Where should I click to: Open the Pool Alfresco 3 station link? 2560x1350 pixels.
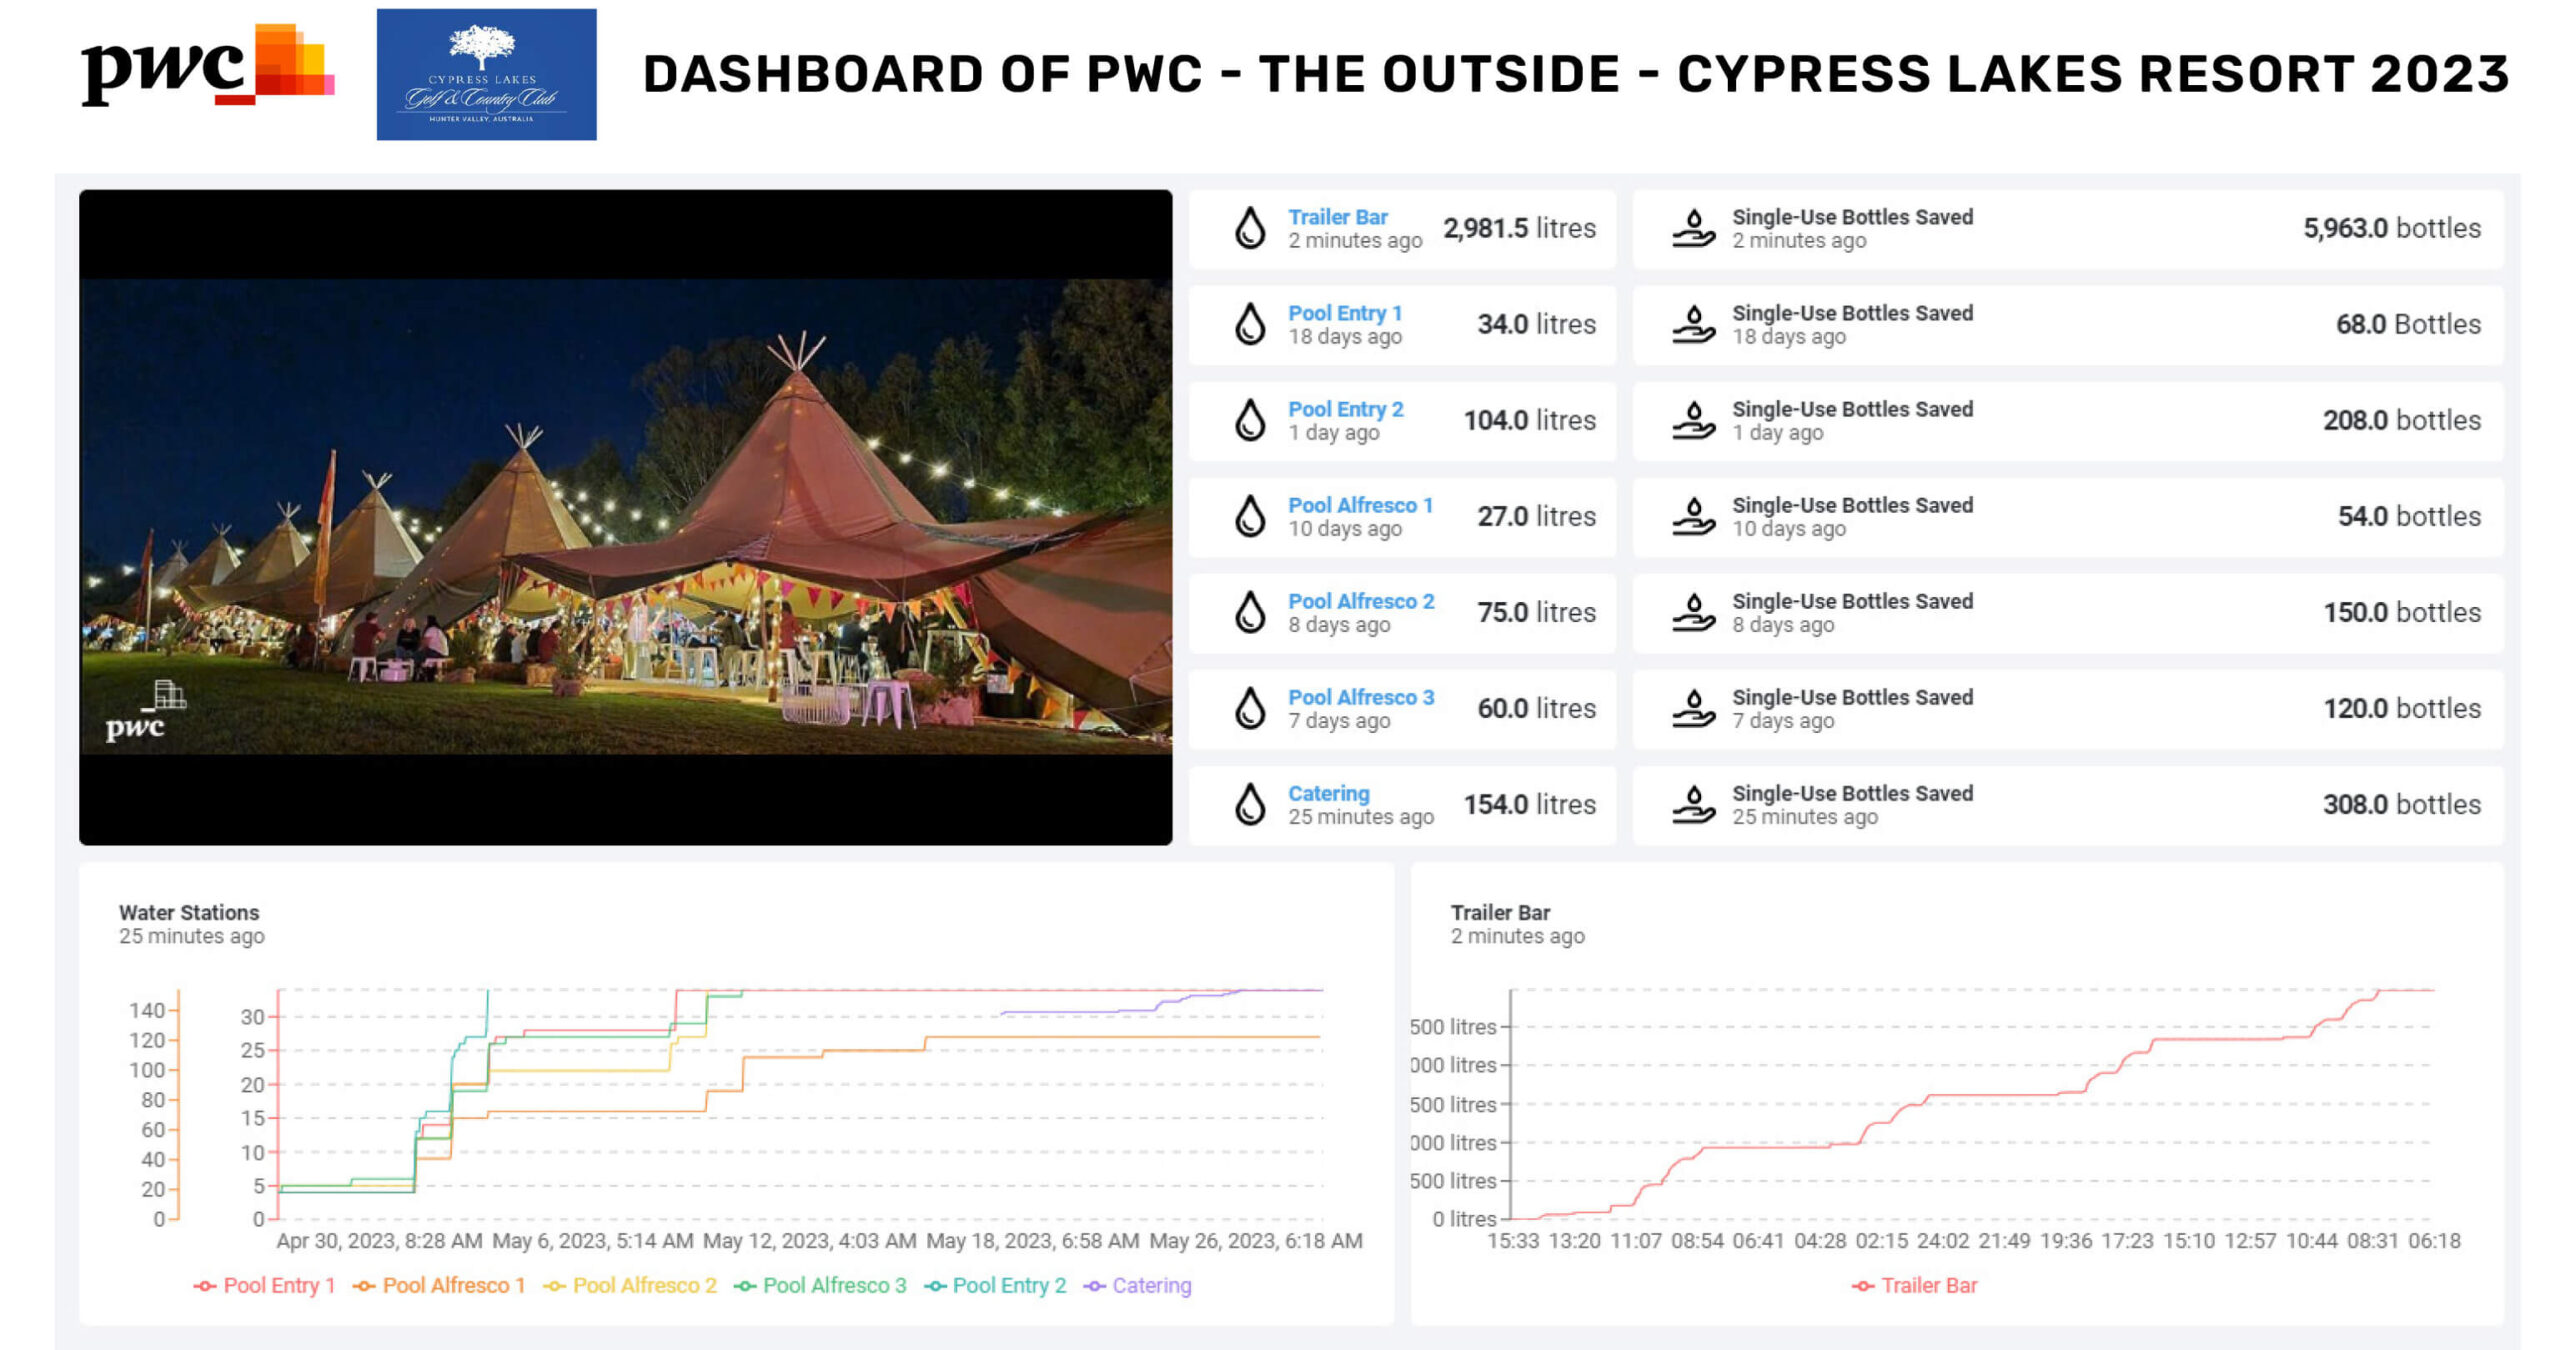[x=1361, y=697]
